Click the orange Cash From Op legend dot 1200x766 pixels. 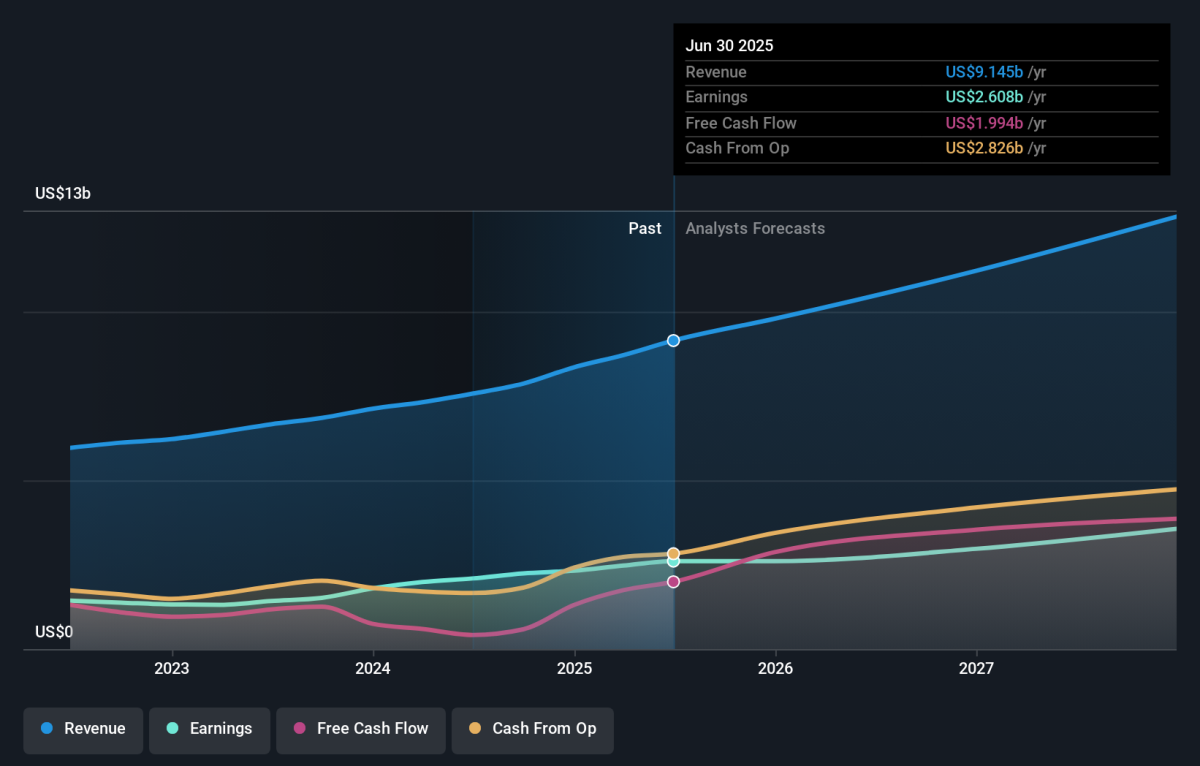(x=474, y=729)
